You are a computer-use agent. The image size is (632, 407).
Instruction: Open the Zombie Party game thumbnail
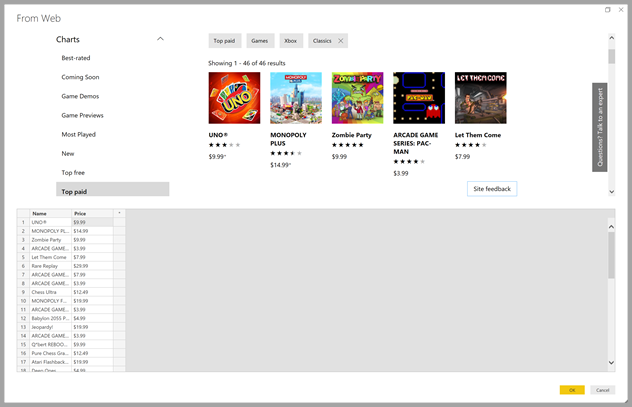click(358, 98)
